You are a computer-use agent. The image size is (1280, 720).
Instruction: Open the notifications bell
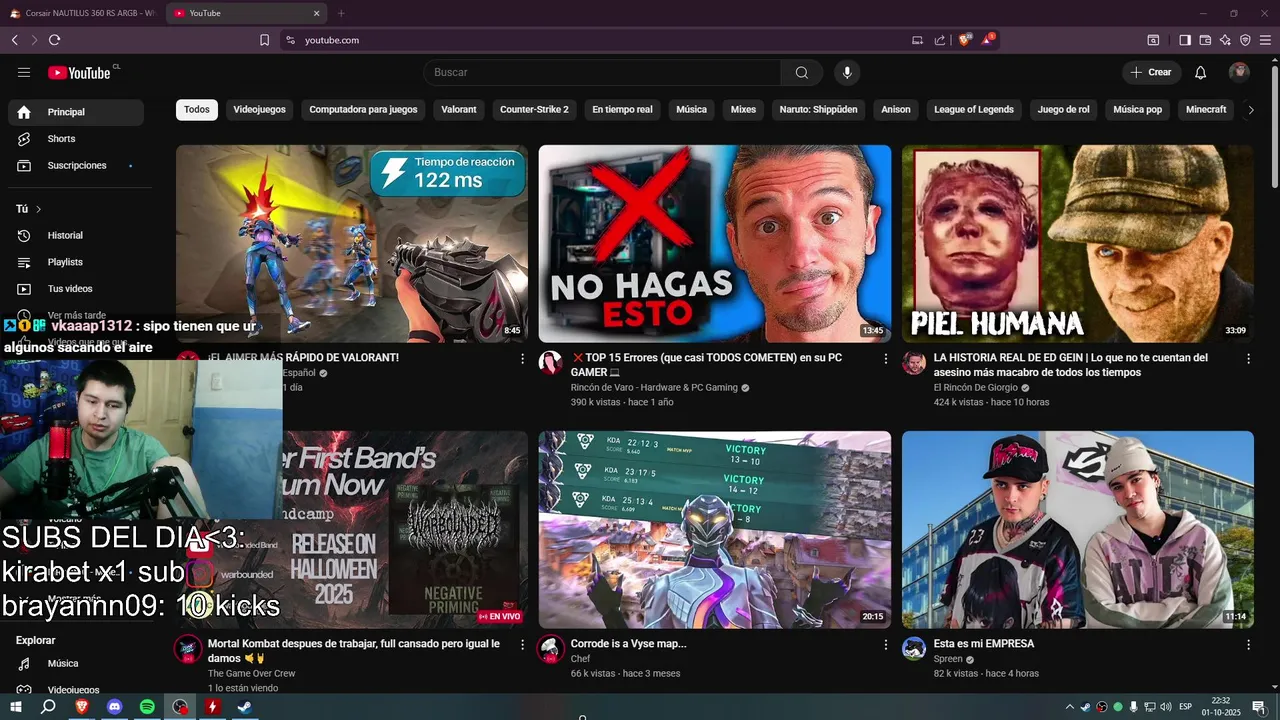click(1201, 72)
